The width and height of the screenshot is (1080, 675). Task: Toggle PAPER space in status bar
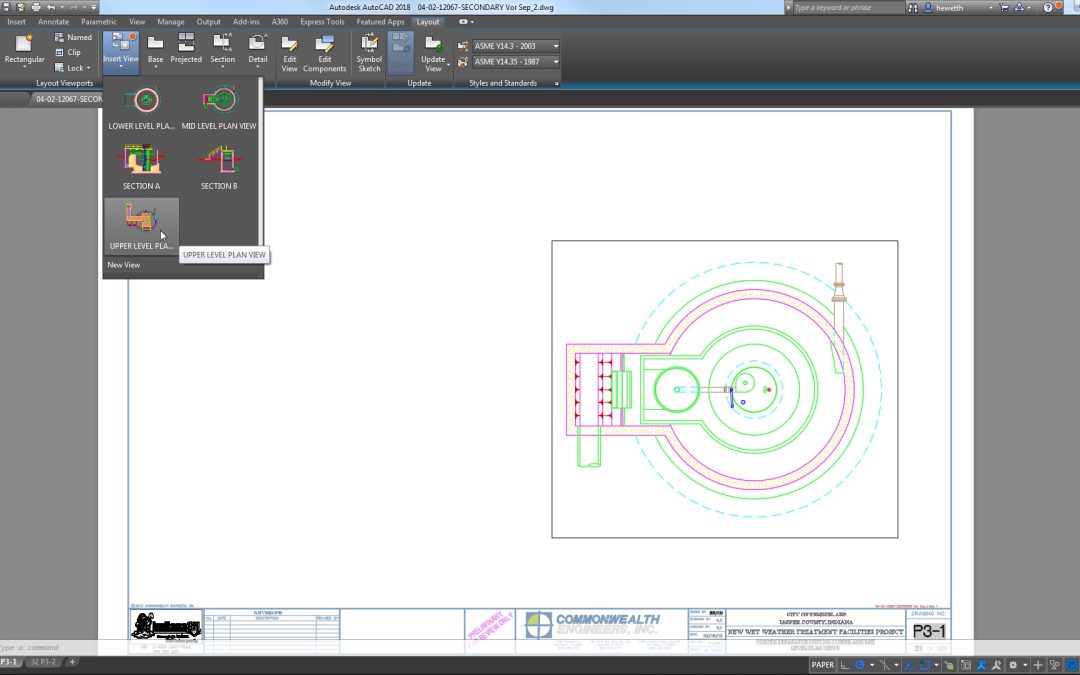[822, 665]
